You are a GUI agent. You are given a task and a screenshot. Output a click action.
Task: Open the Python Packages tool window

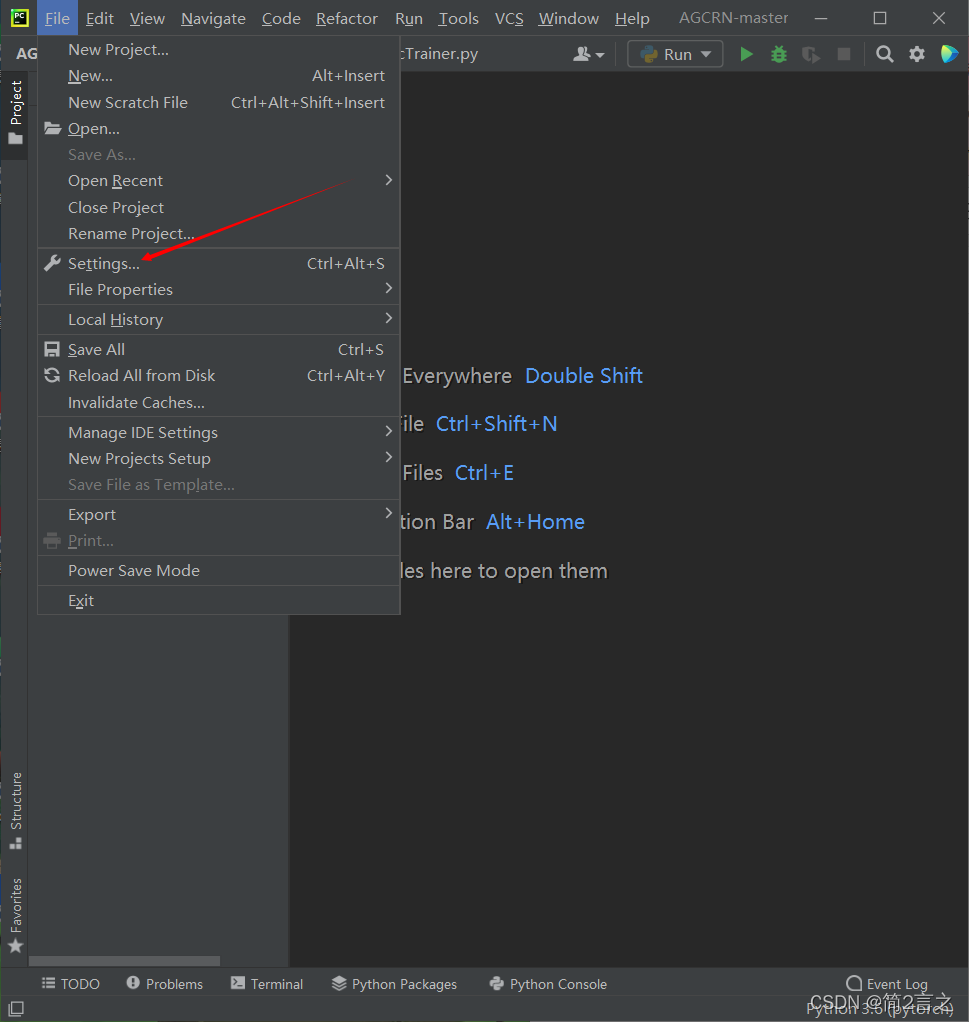394,984
